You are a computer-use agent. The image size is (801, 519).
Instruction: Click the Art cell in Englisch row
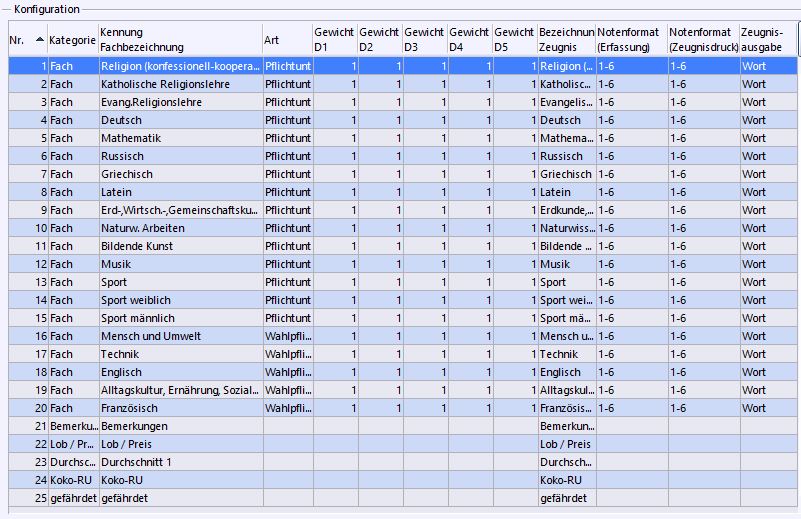286,372
